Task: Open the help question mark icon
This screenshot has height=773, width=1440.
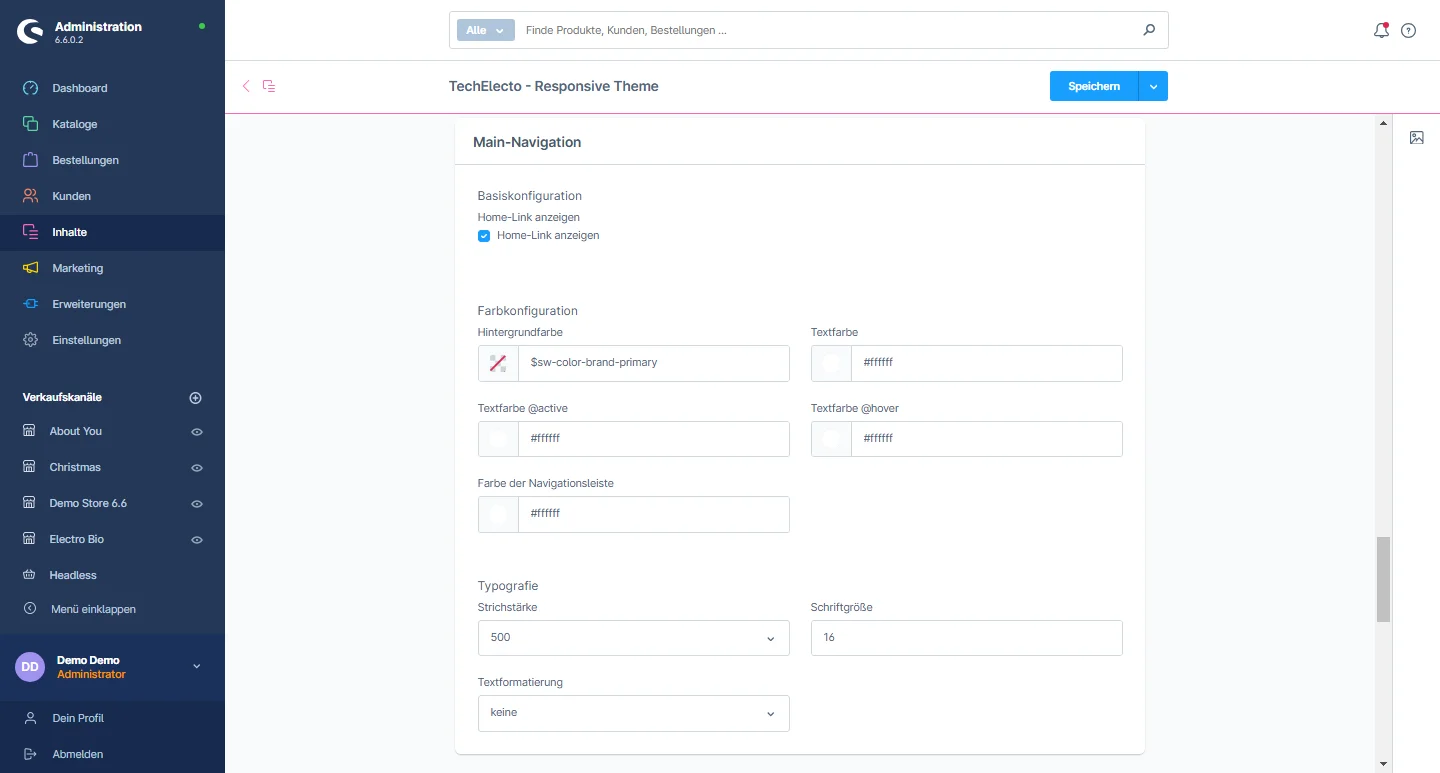Action: click(x=1408, y=31)
